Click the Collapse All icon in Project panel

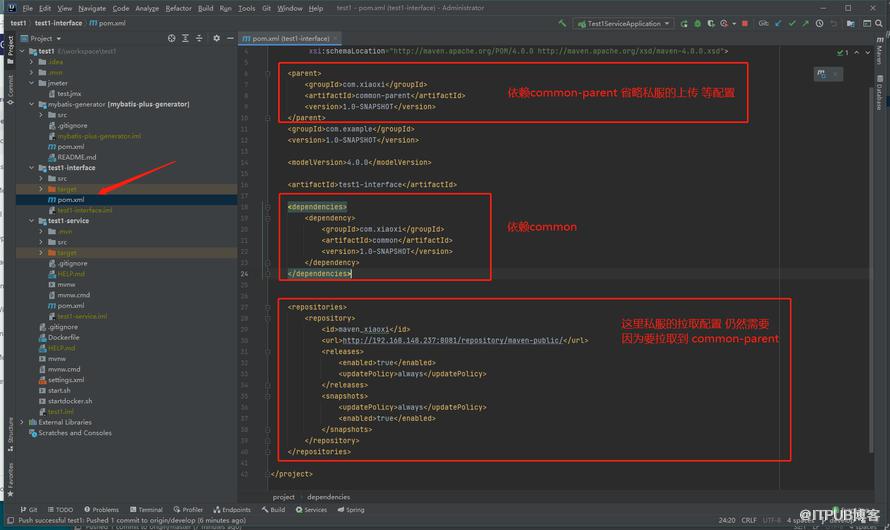coord(199,38)
